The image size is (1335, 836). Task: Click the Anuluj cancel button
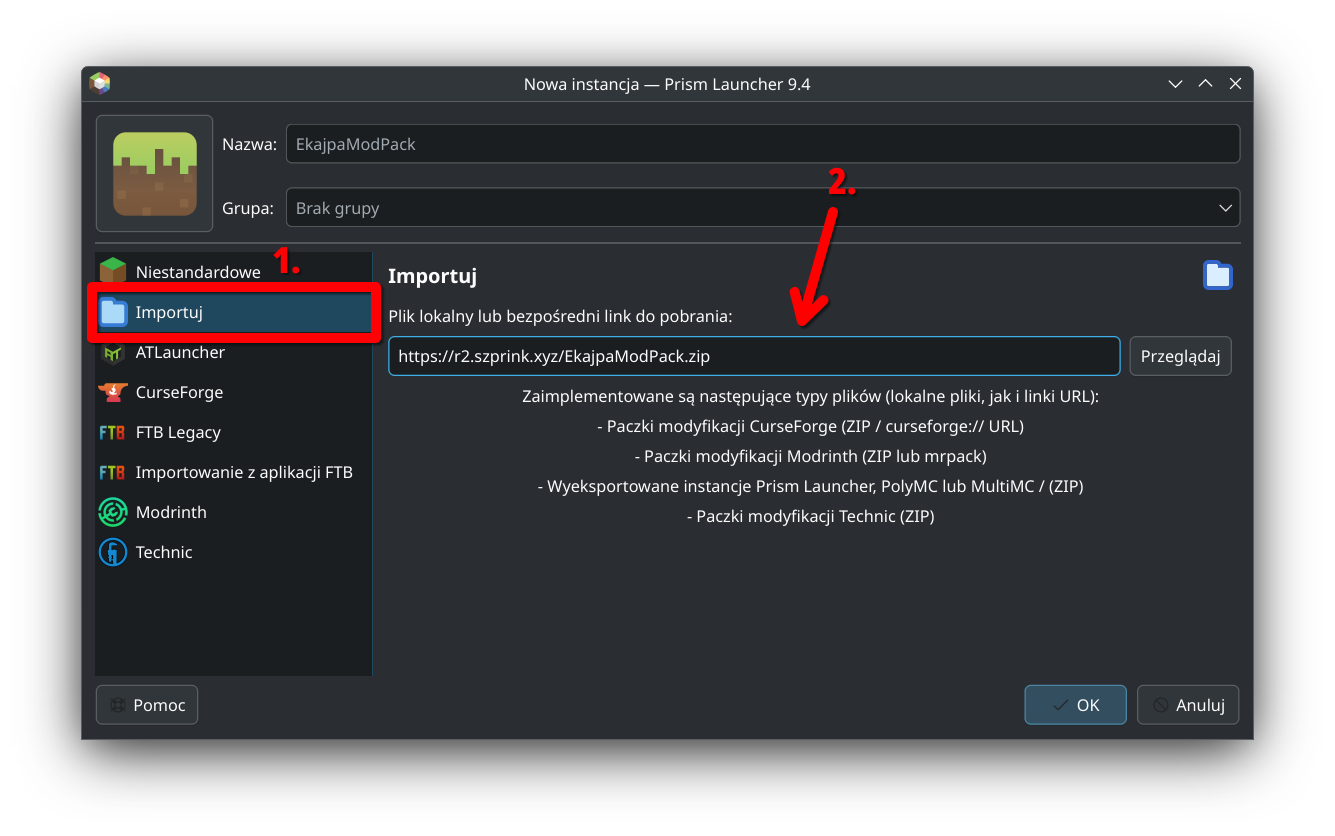coord(1188,705)
